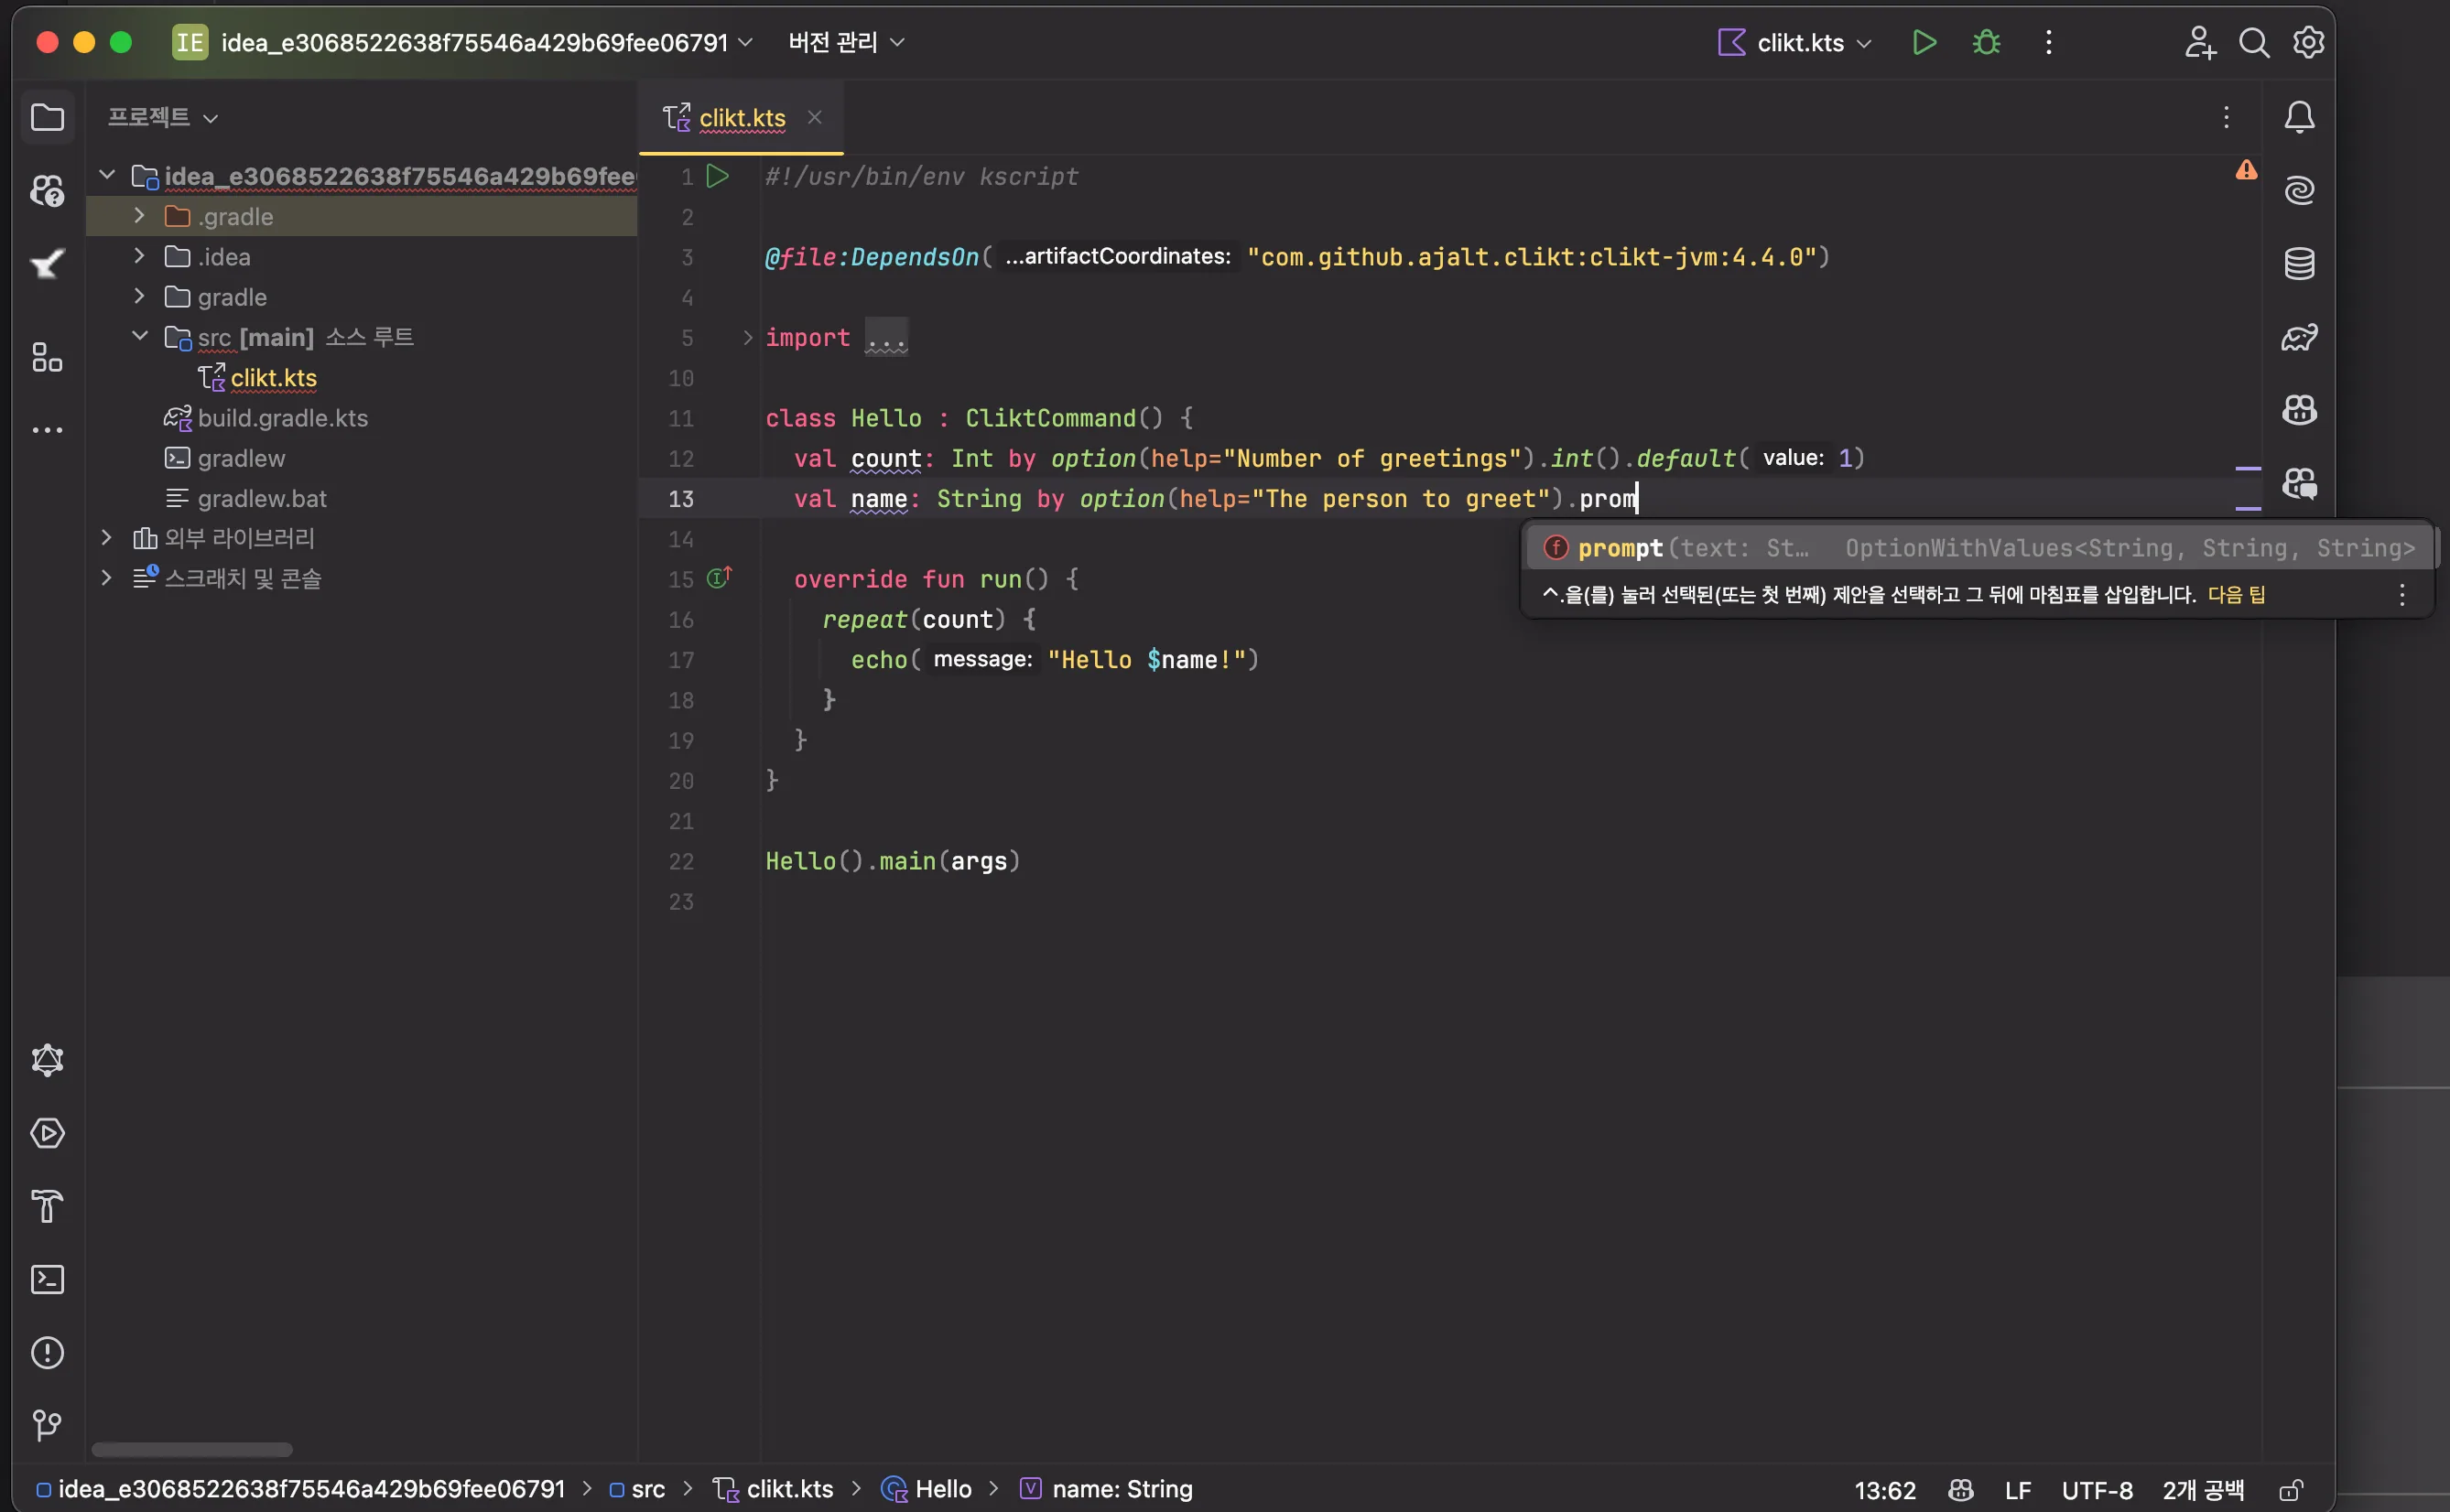Change the UTF-8 encoding in status bar
This screenshot has height=1512, width=2450.
click(x=2096, y=1490)
